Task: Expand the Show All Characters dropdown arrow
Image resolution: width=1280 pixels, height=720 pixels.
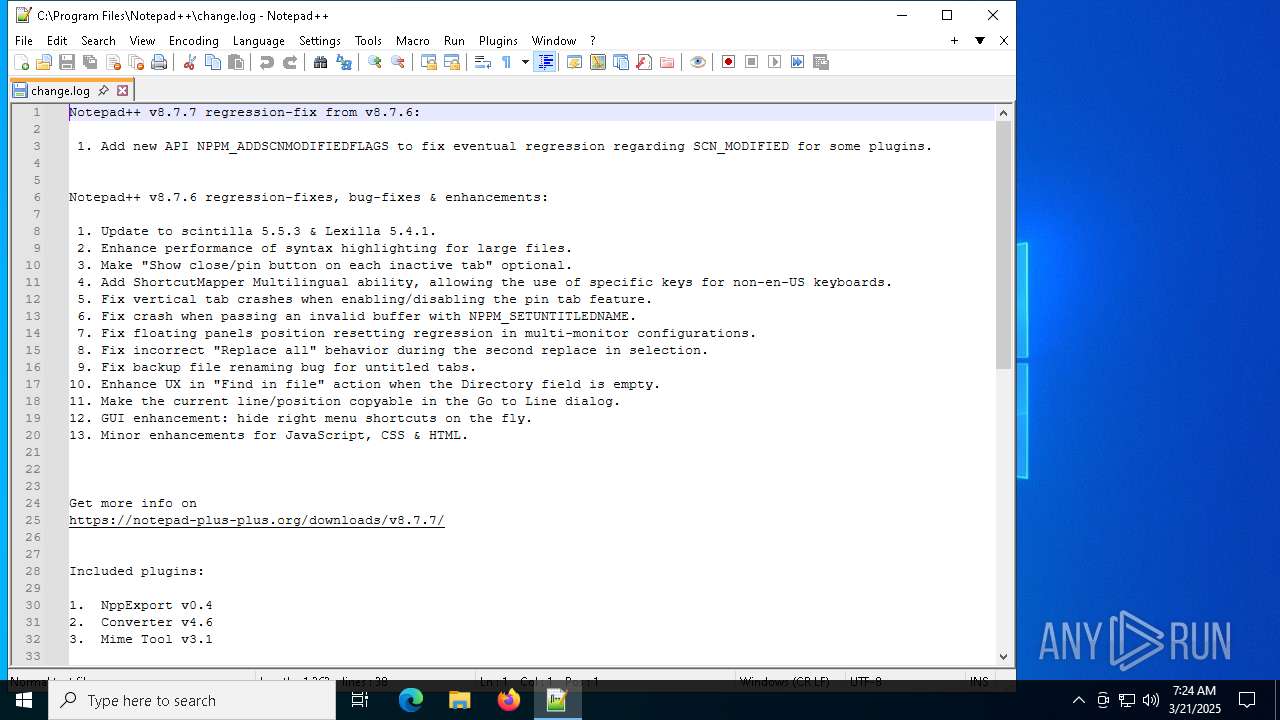Action: (525, 62)
